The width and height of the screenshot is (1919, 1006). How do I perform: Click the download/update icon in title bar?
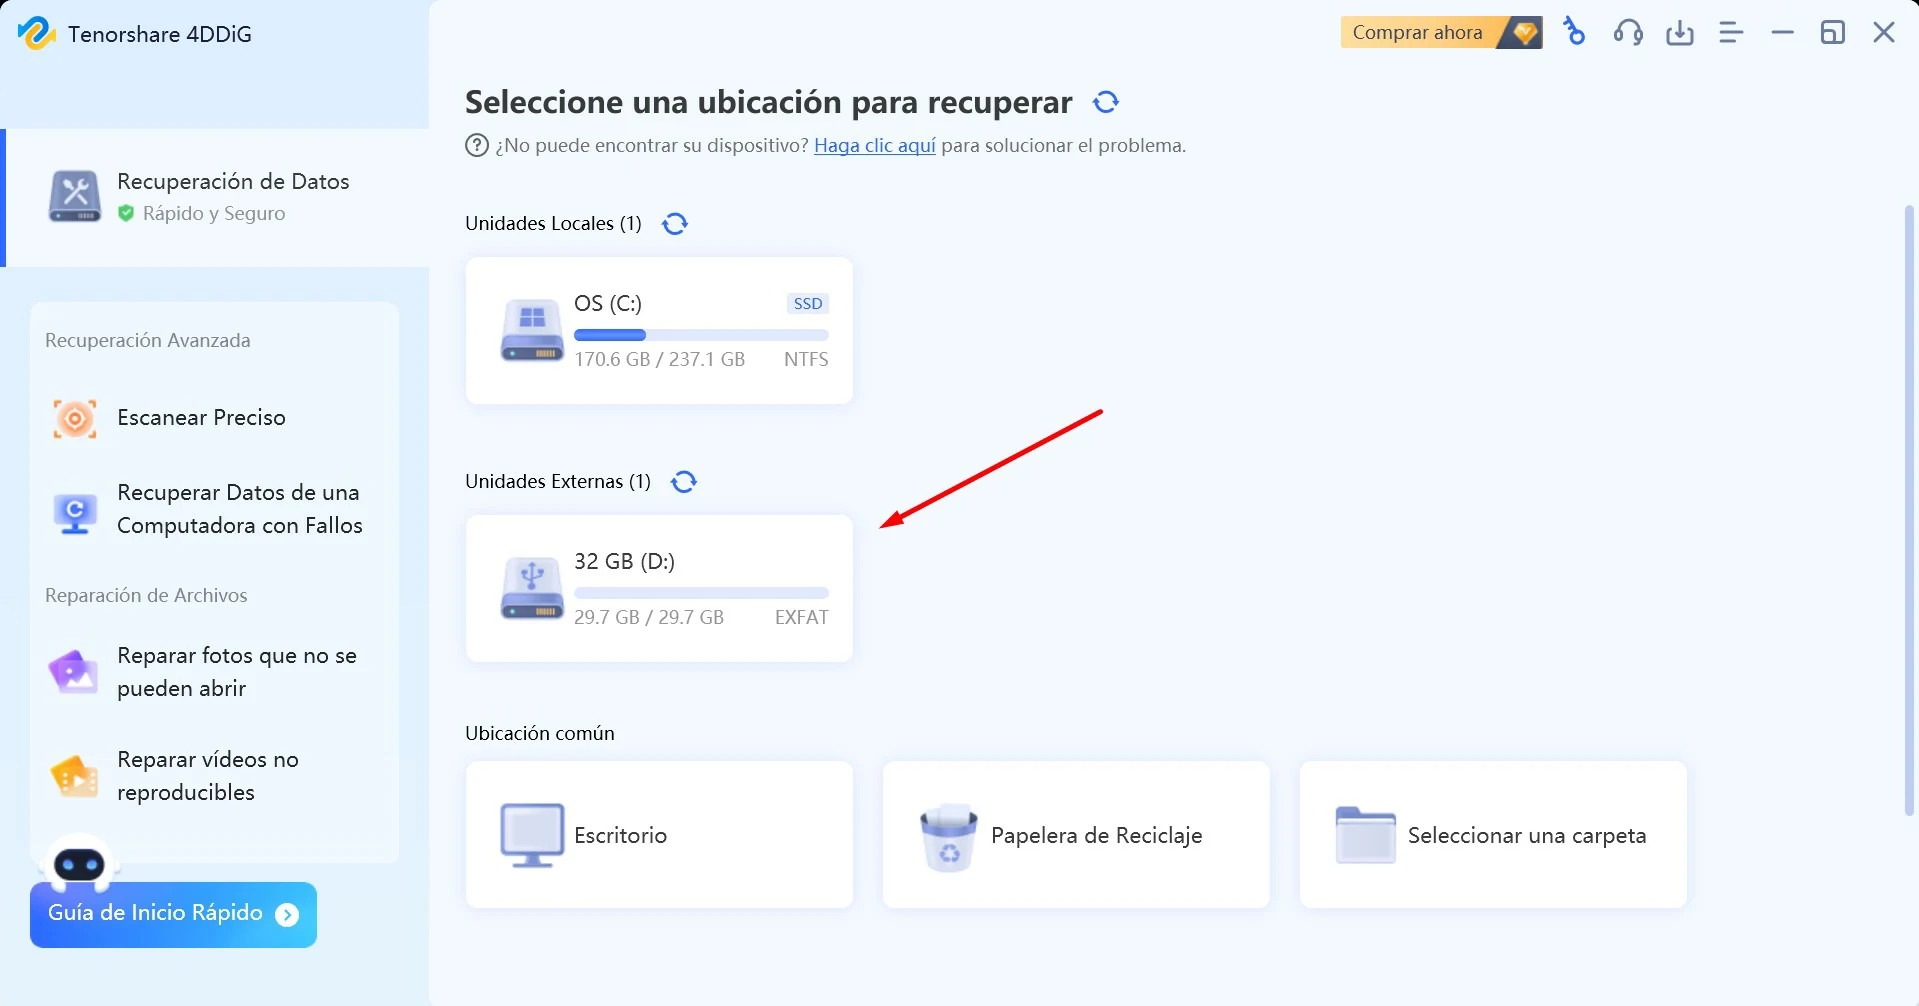tap(1680, 33)
